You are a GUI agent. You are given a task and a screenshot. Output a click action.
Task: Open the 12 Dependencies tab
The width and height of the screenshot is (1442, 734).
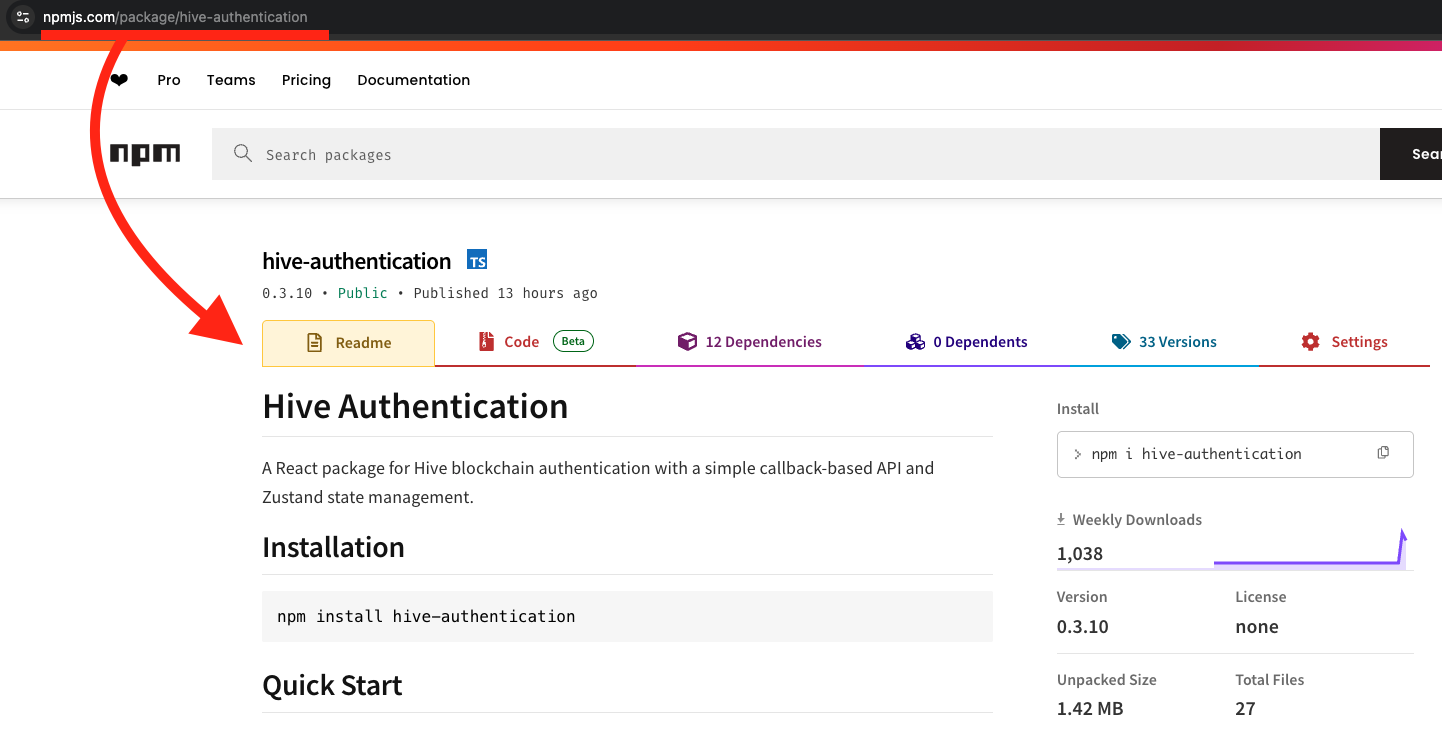(x=749, y=342)
